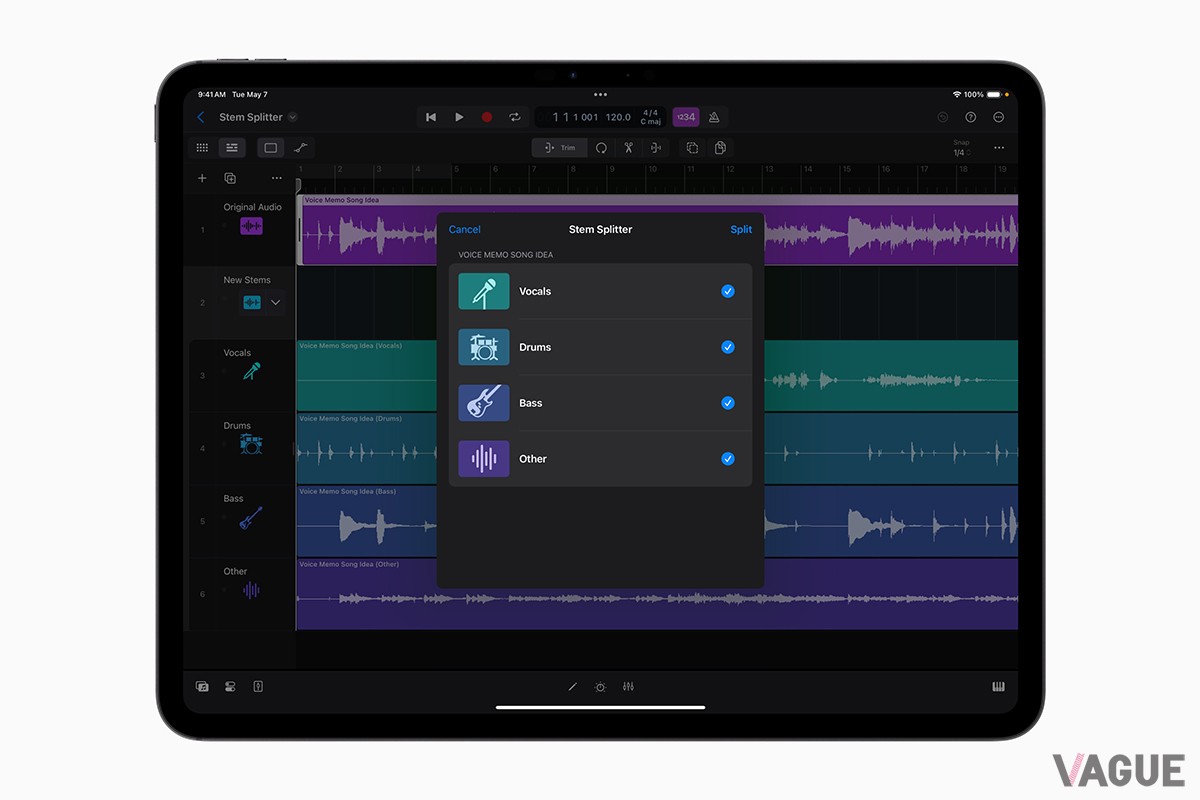
Task: Open the track header ellipsis options
Action: 277,178
